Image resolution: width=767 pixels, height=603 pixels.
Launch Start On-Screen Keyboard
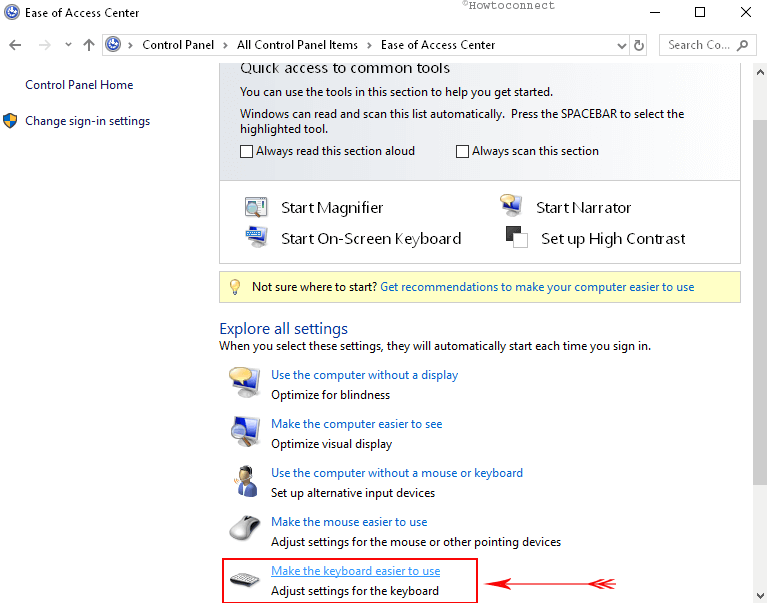[371, 239]
